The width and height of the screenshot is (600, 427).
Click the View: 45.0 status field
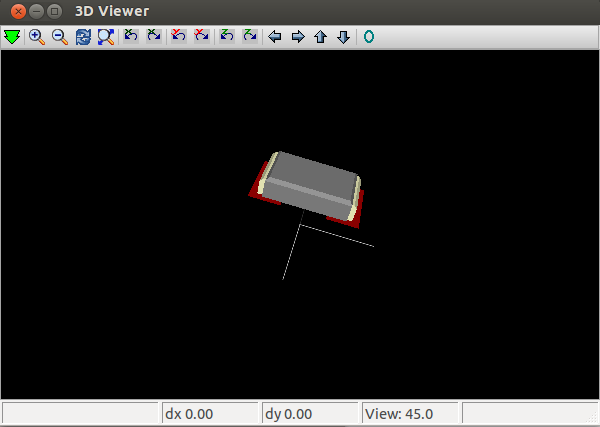410,414
